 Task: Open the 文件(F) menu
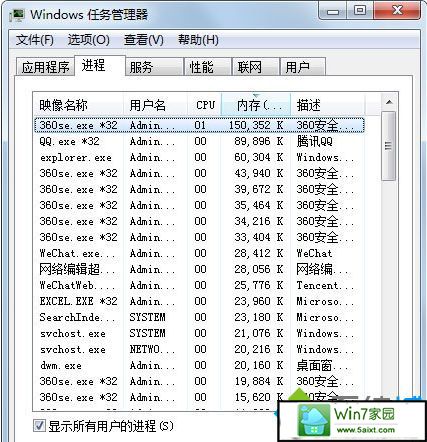(x=35, y=40)
